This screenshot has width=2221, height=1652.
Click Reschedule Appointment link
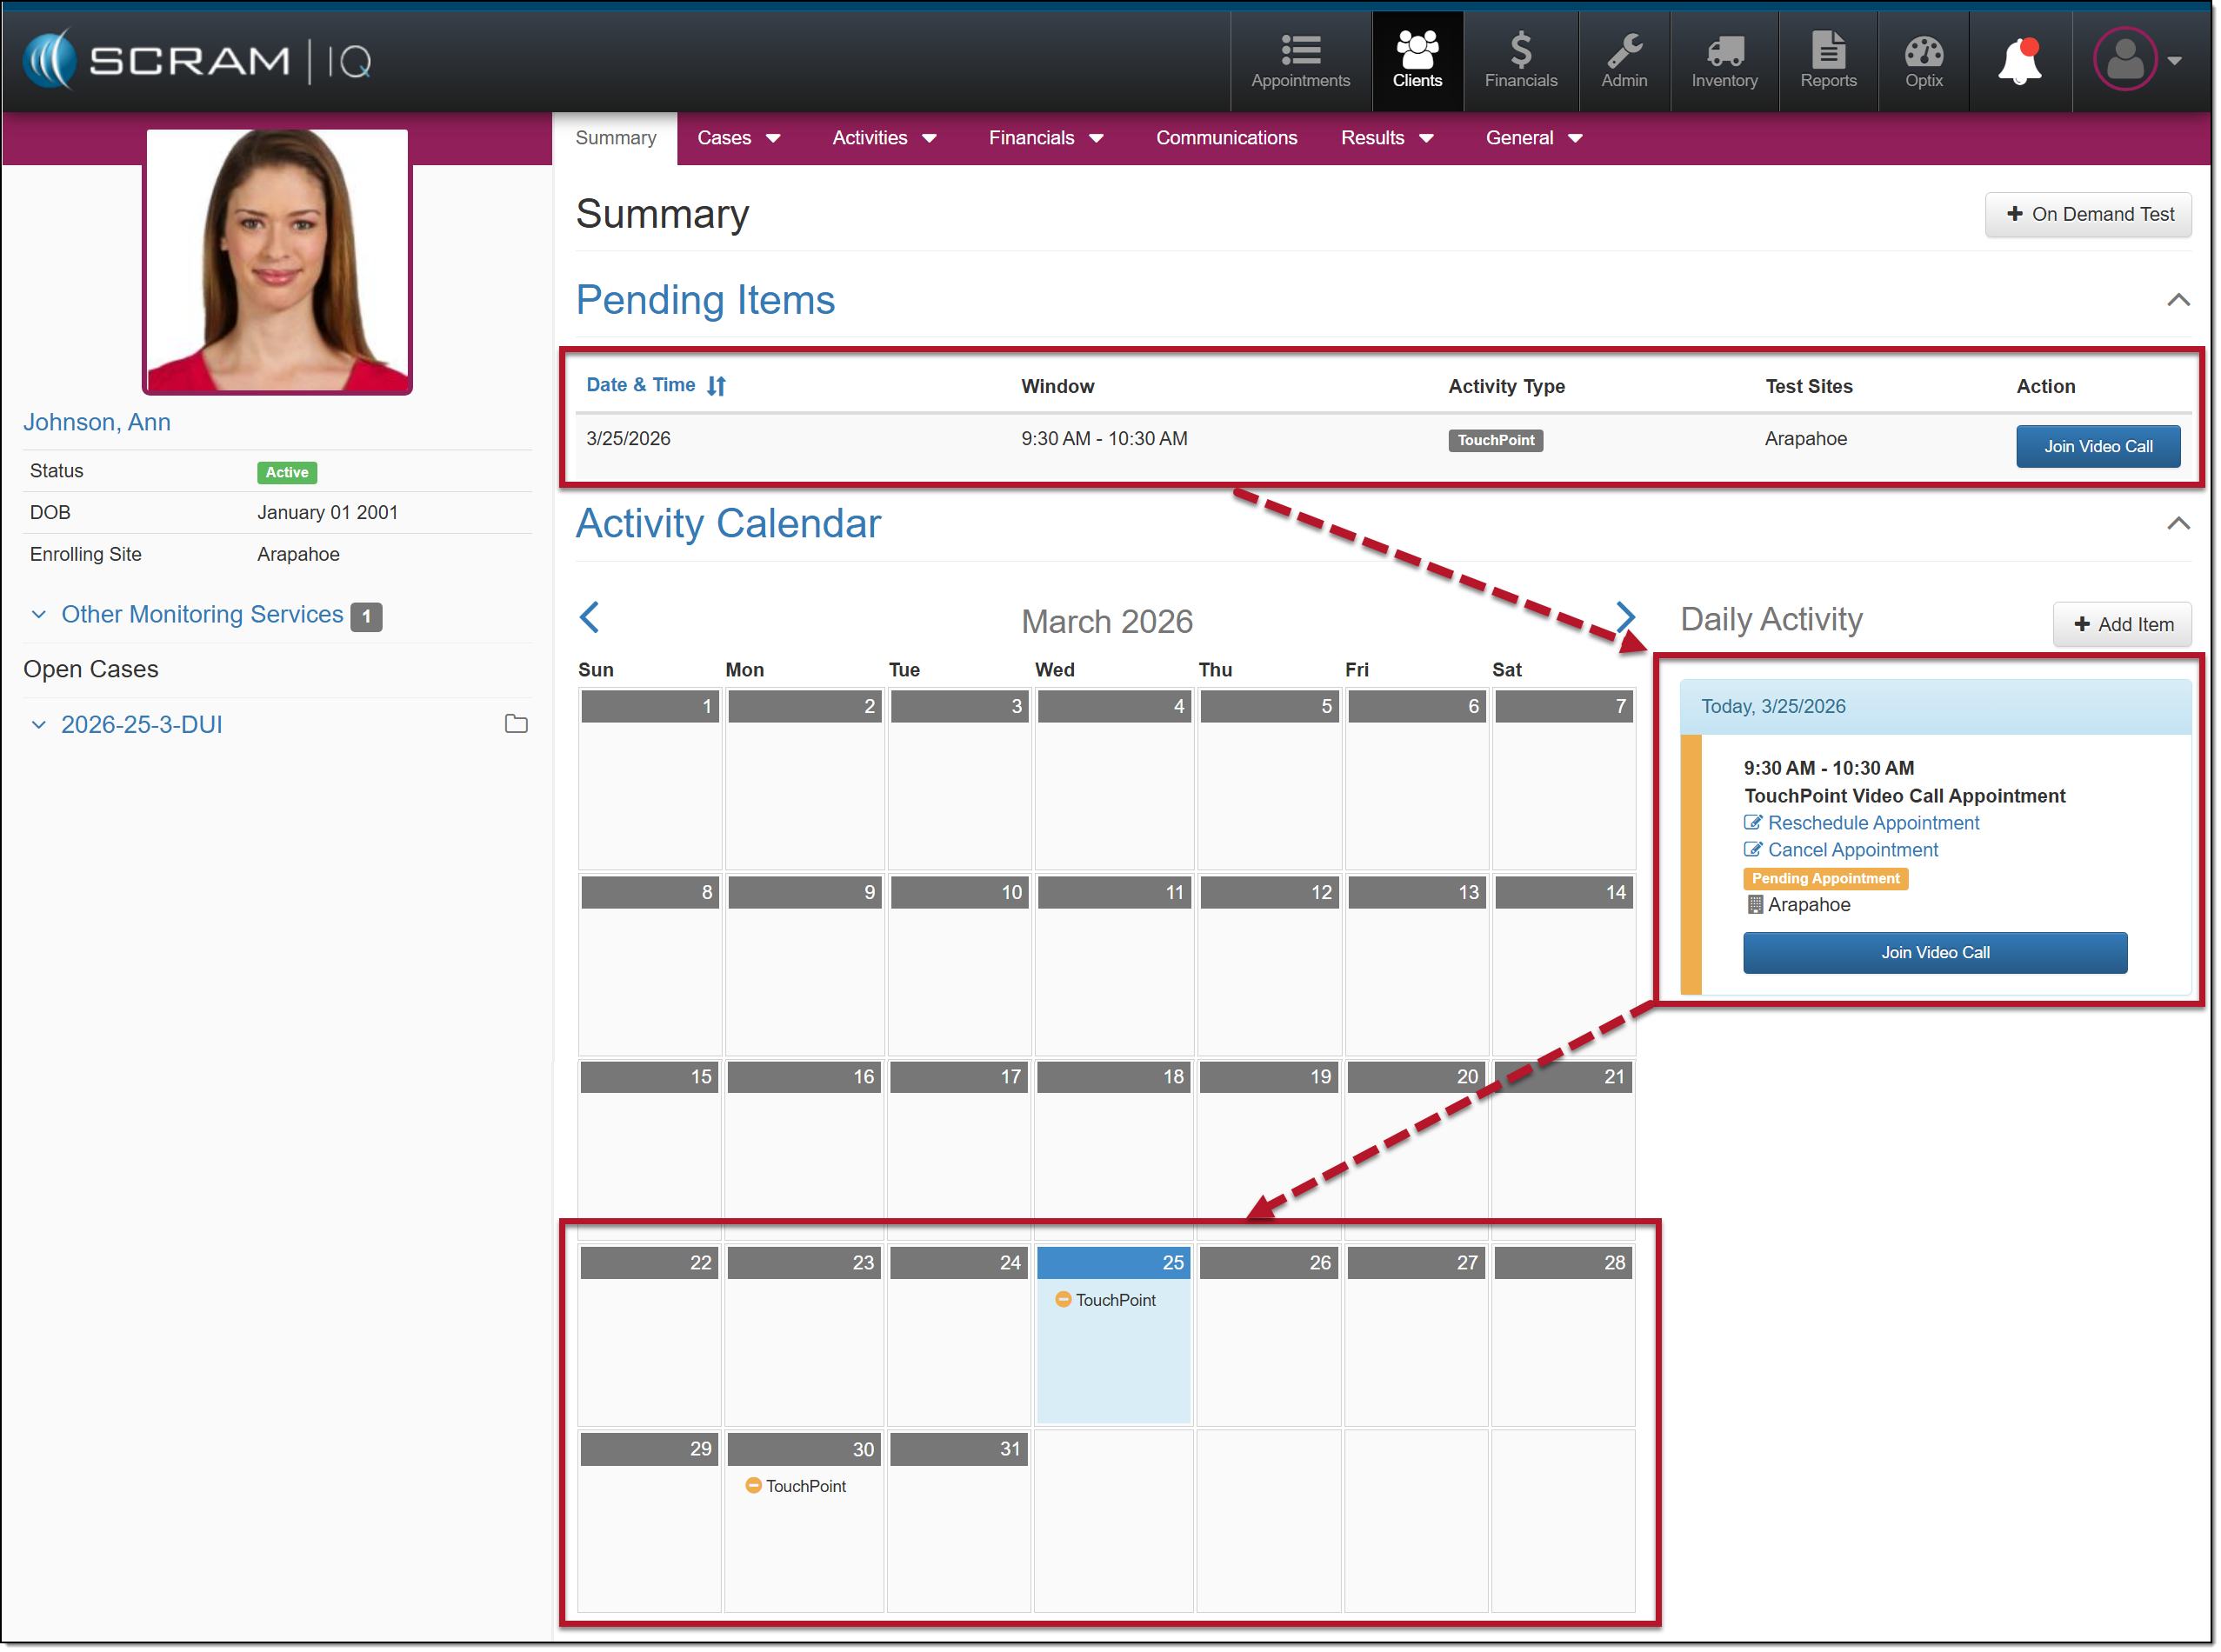pos(1872,823)
